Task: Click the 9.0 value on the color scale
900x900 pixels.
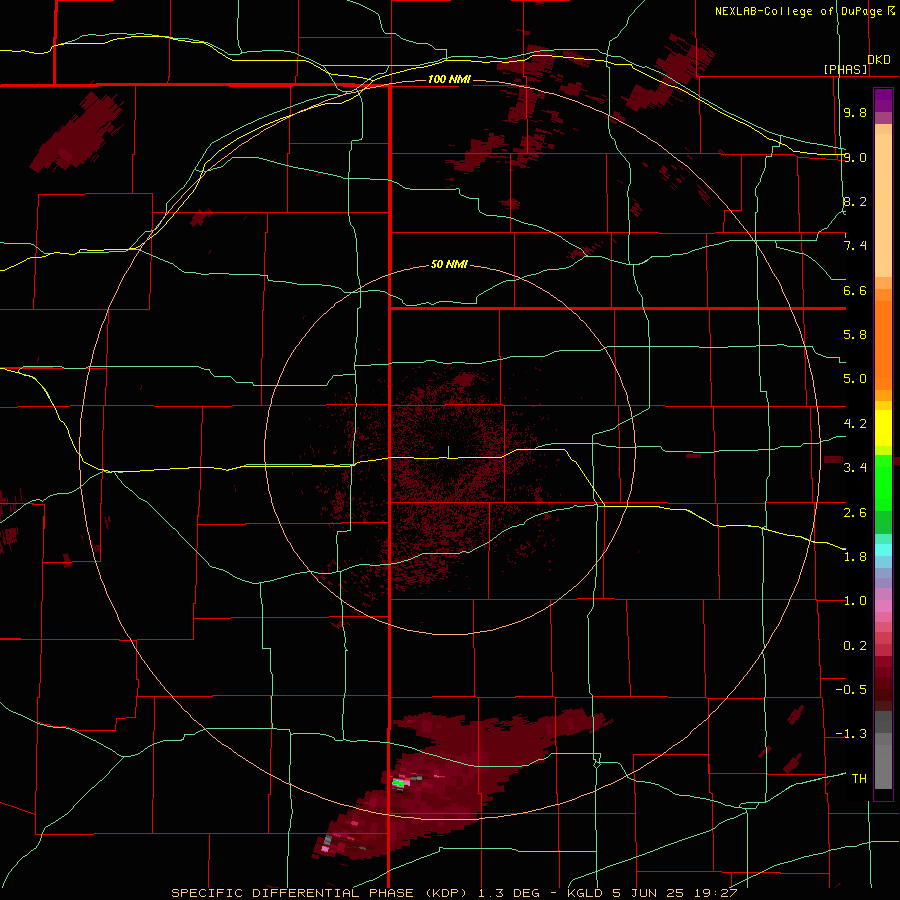Action: coord(855,157)
